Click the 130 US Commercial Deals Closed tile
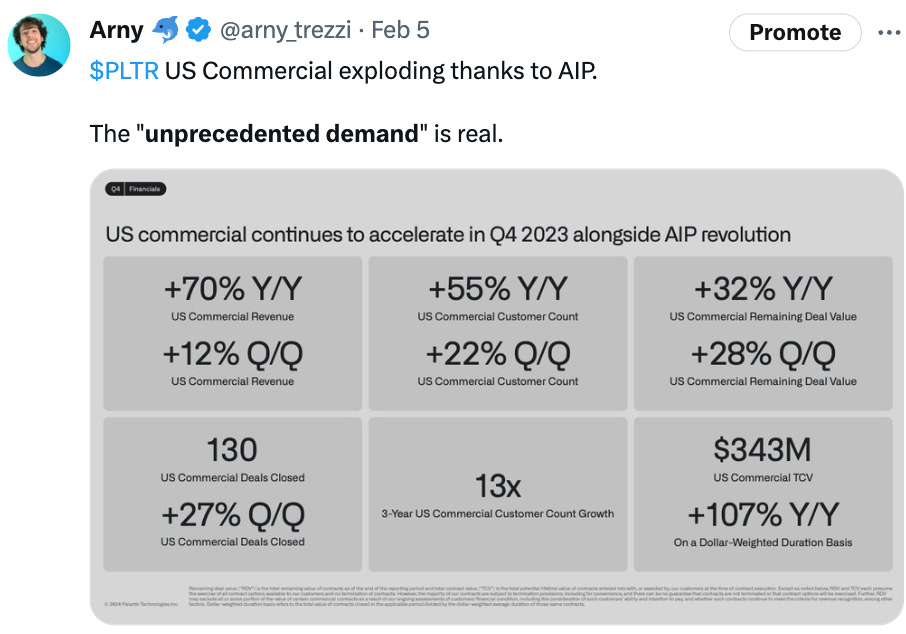The height and width of the screenshot is (634, 906). click(233, 494)
